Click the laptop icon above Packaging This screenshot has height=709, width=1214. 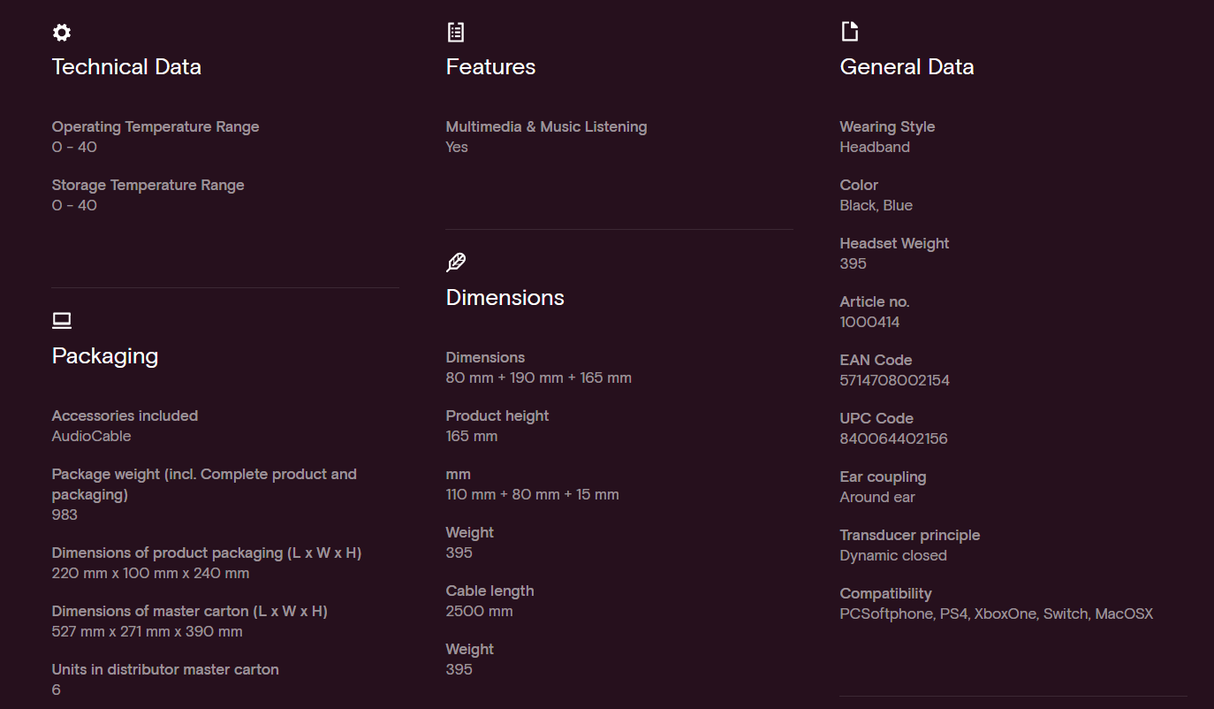pyautogui.click(x=62, y=321)
